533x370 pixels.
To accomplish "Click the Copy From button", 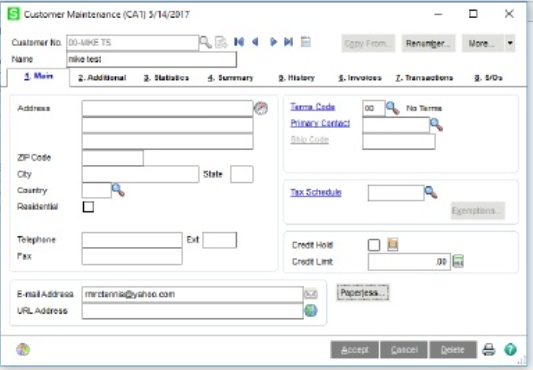I will [x=368, y=43].
